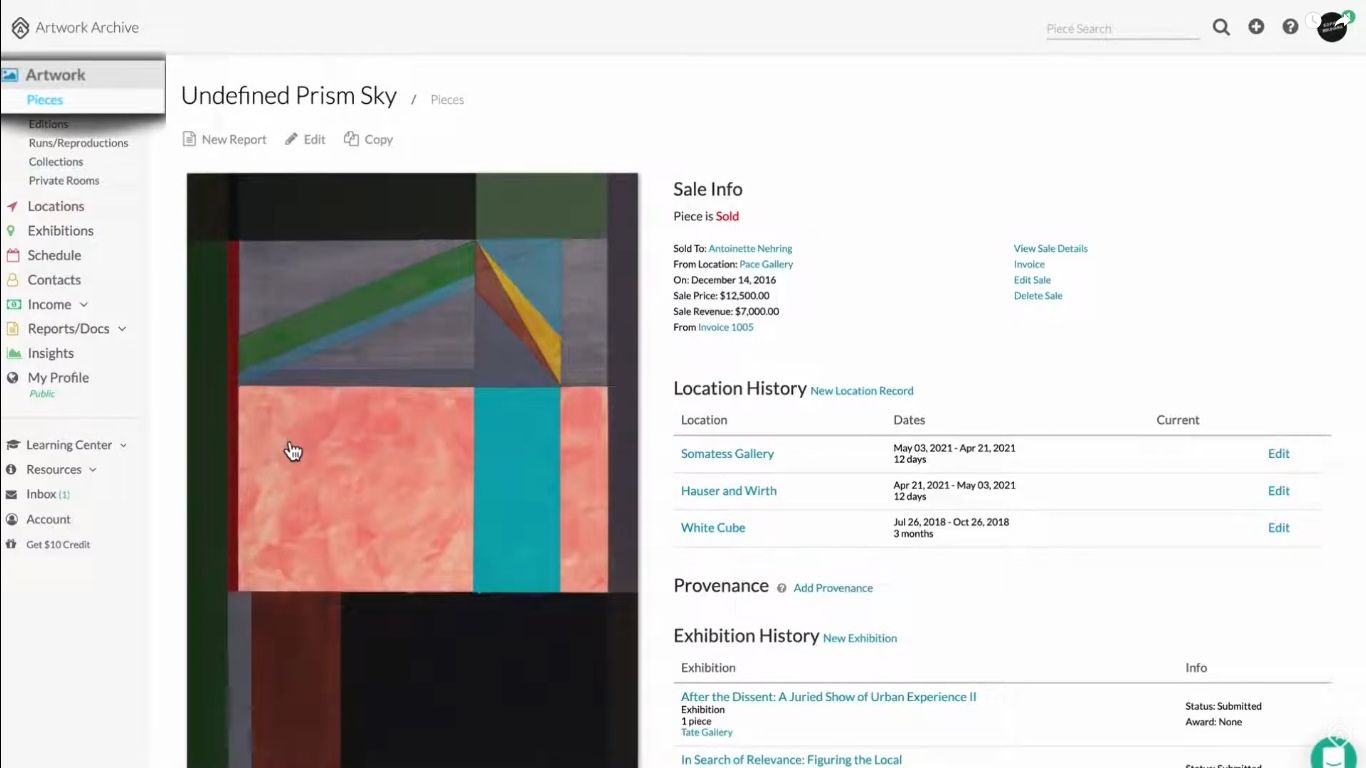Click the Artwork Archive logo

click(75, 28)
